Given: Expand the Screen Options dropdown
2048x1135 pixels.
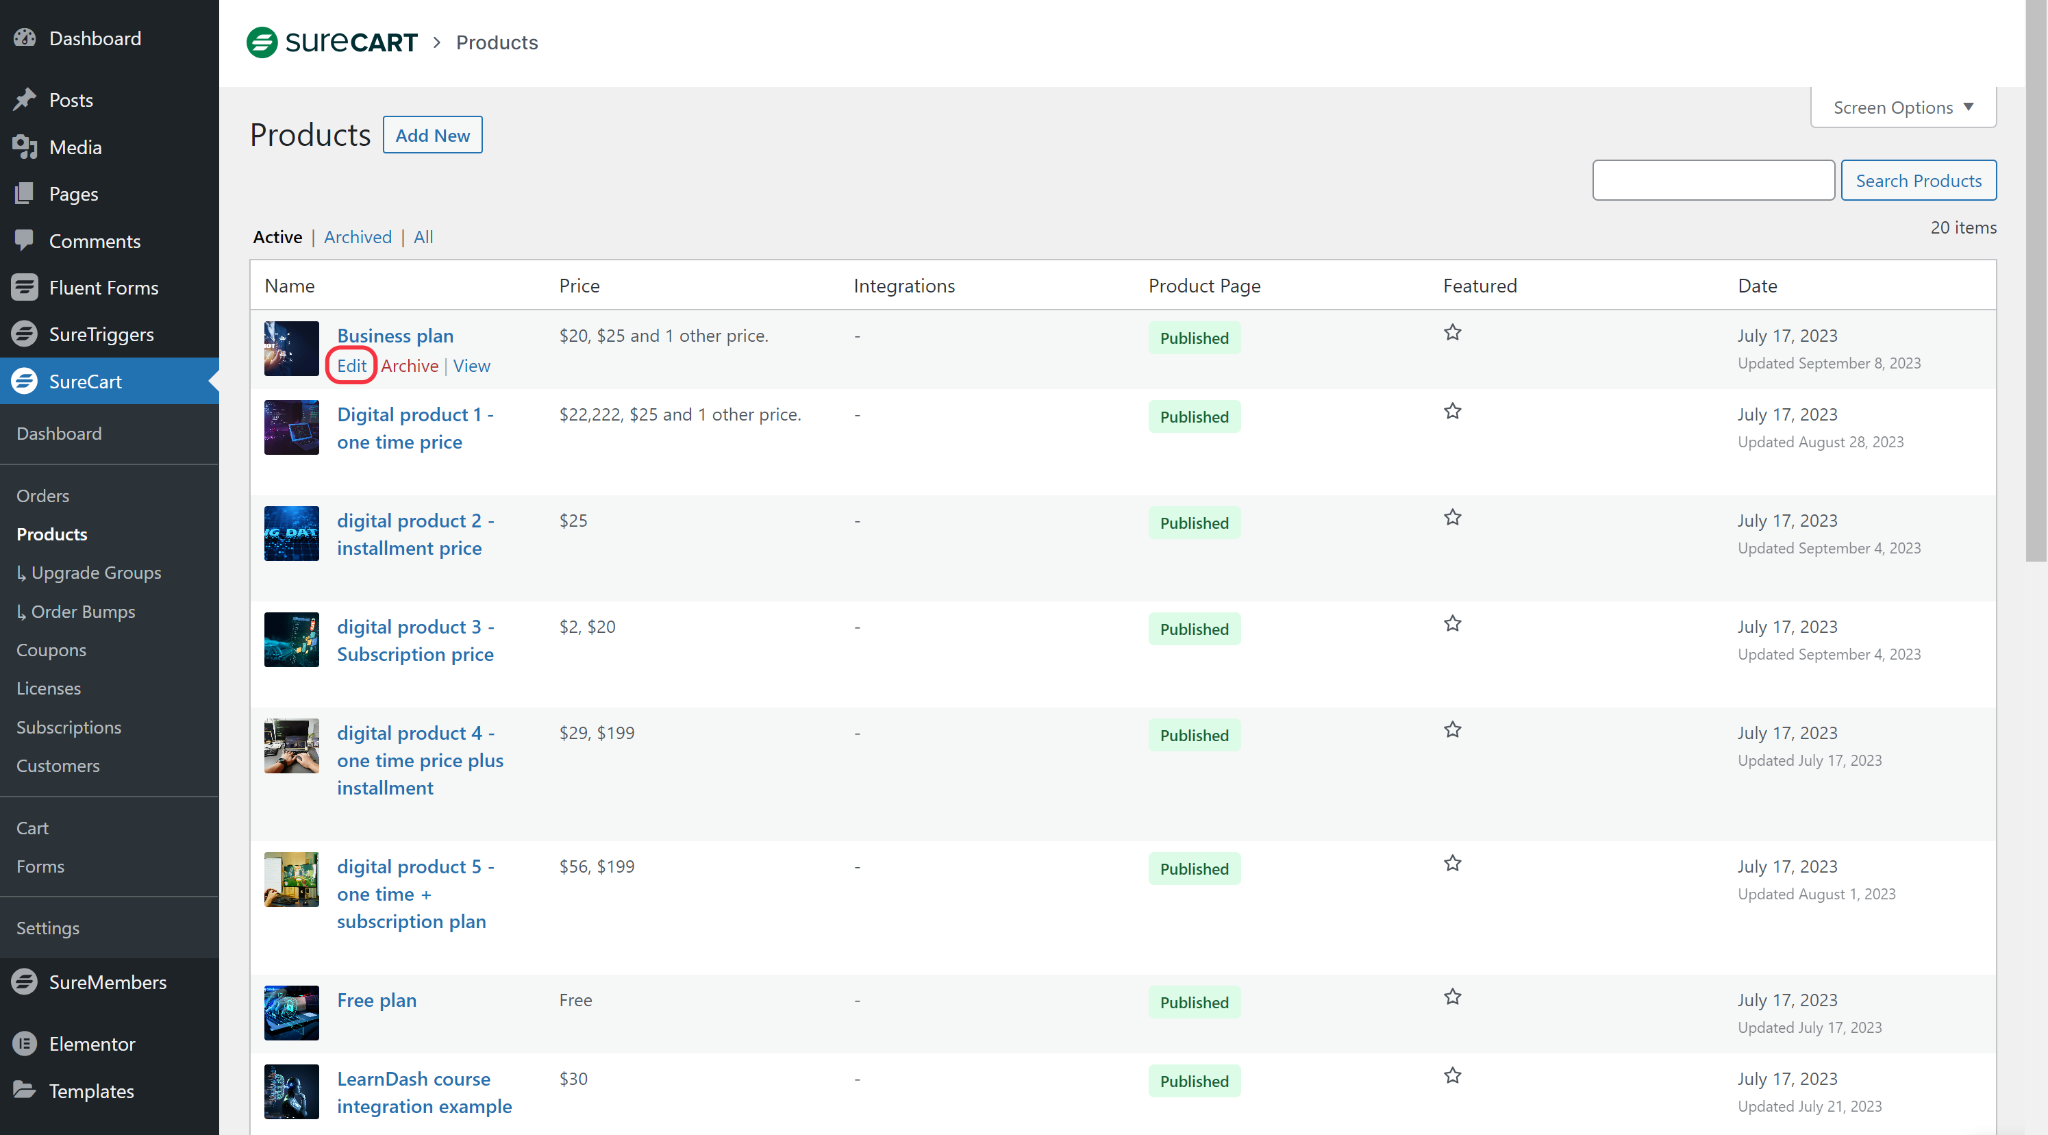Looking at the screenshot, I should coord(1903,107).
